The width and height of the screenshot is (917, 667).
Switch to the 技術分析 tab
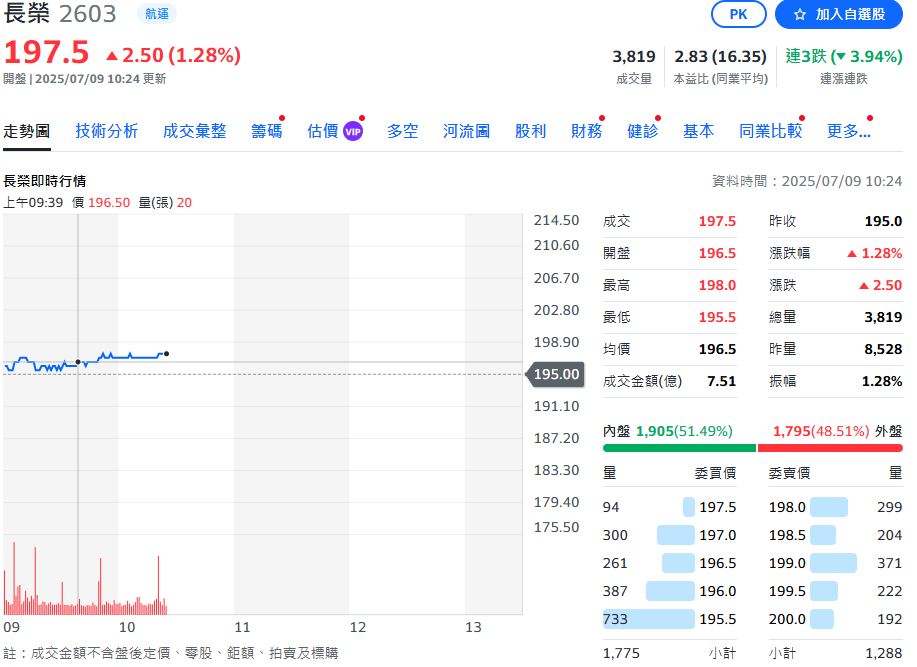106,131
